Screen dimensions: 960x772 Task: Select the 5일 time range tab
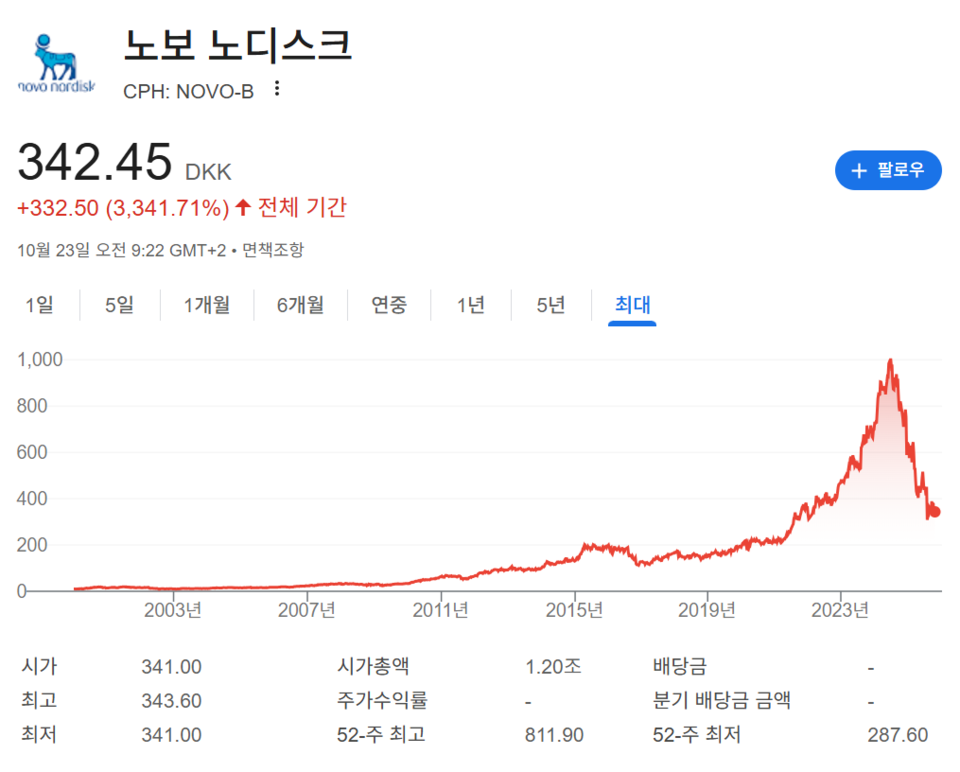coord(119,305)
